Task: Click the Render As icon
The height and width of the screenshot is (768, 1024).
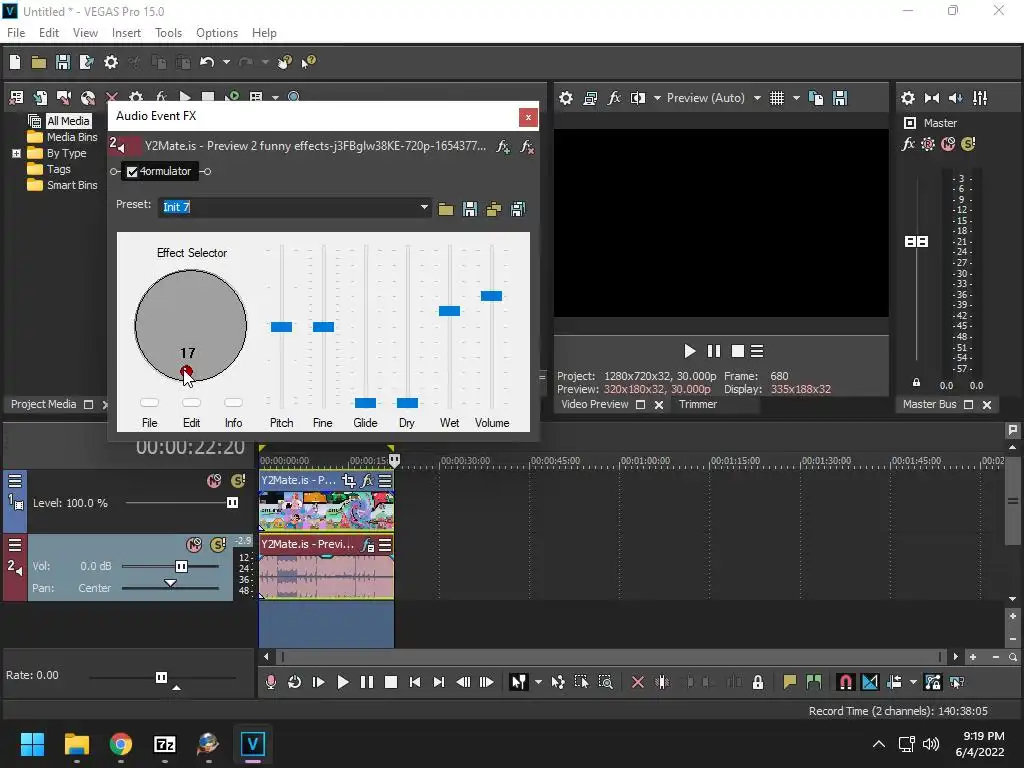Action: point(86,62)
